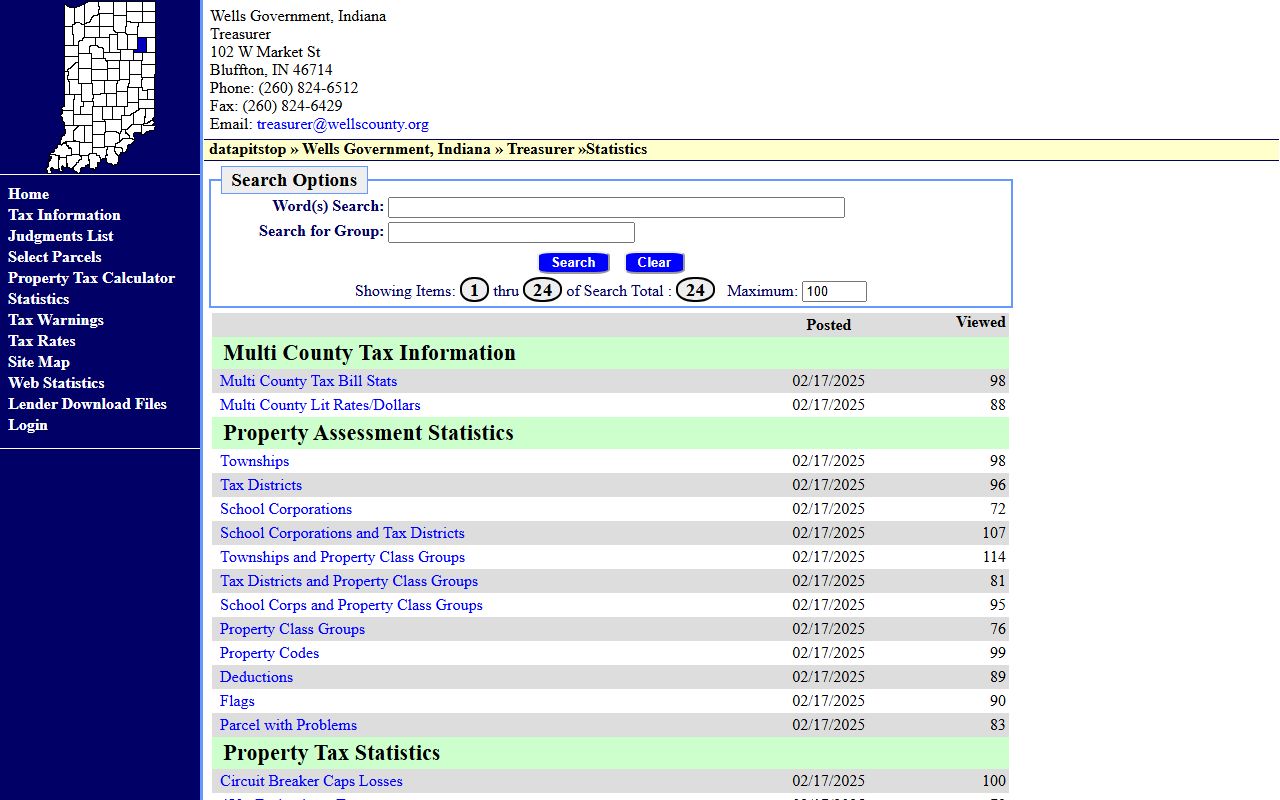Open Tax Rates in sidebar
This screenshot has height=800, width=1280.
41,341
